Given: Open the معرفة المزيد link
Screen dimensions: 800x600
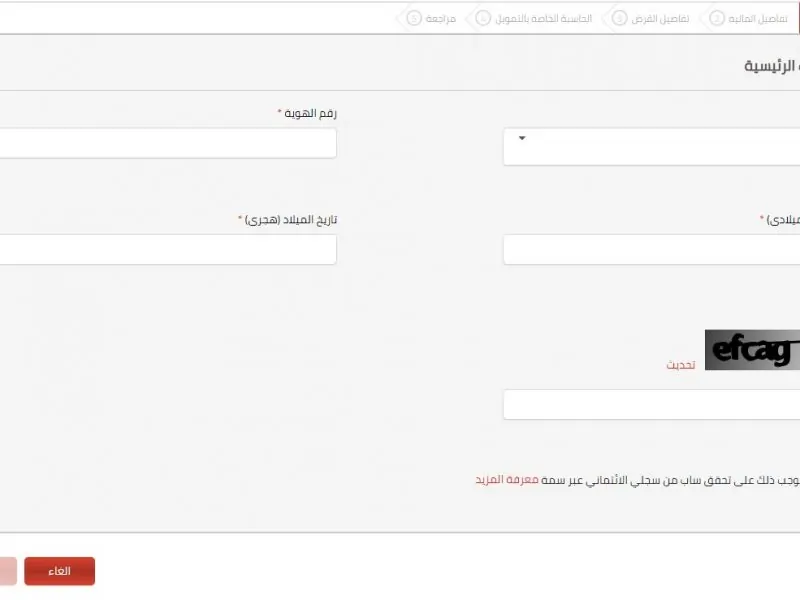Looking at the screenshot, I should (507, 480).
